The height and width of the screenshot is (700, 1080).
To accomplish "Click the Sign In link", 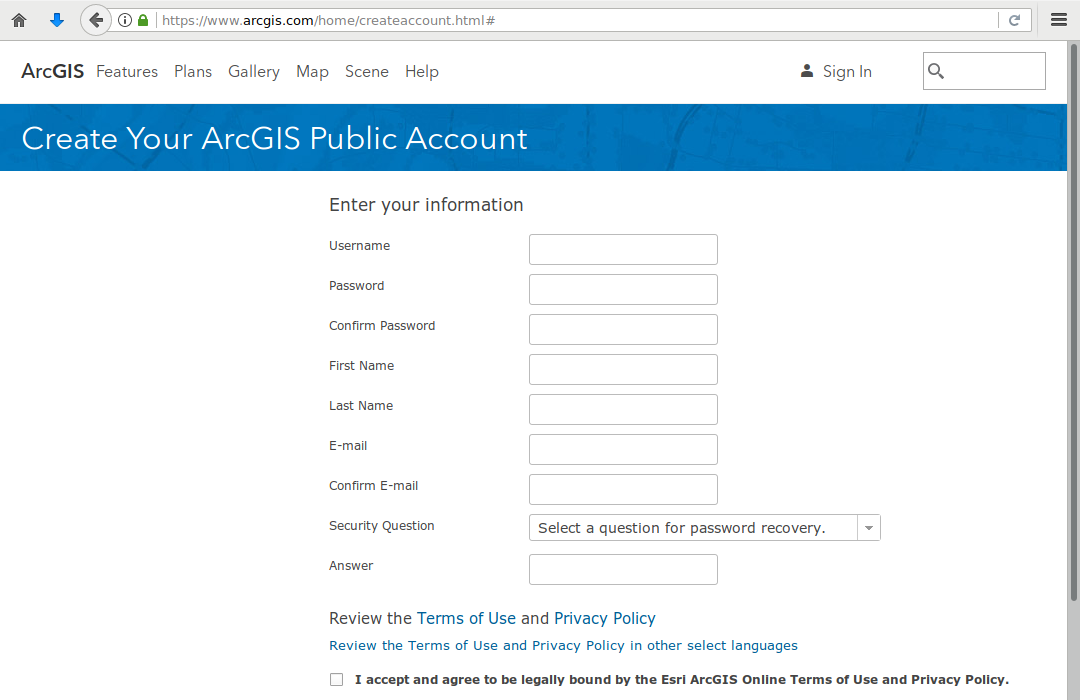I will pos(846,72).
